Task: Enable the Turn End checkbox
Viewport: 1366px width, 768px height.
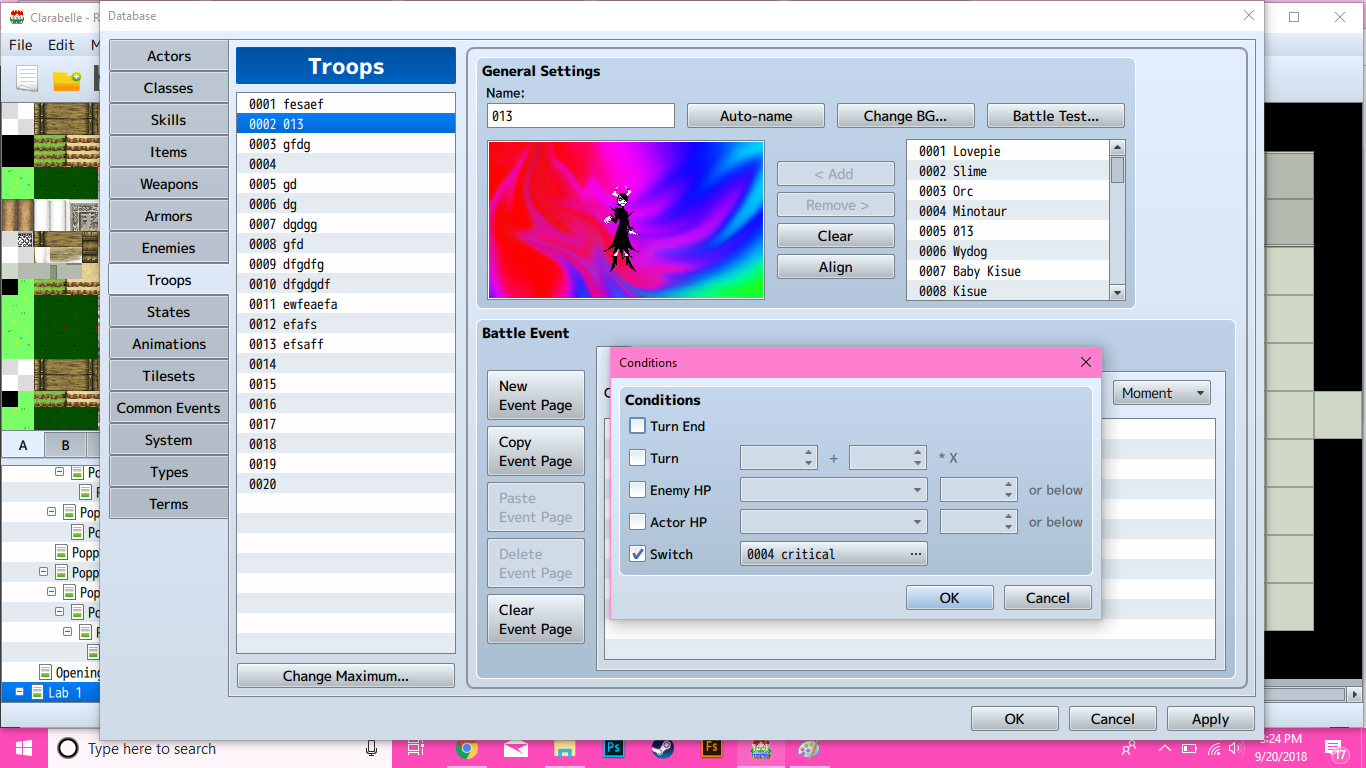Action: pos(638,426)
